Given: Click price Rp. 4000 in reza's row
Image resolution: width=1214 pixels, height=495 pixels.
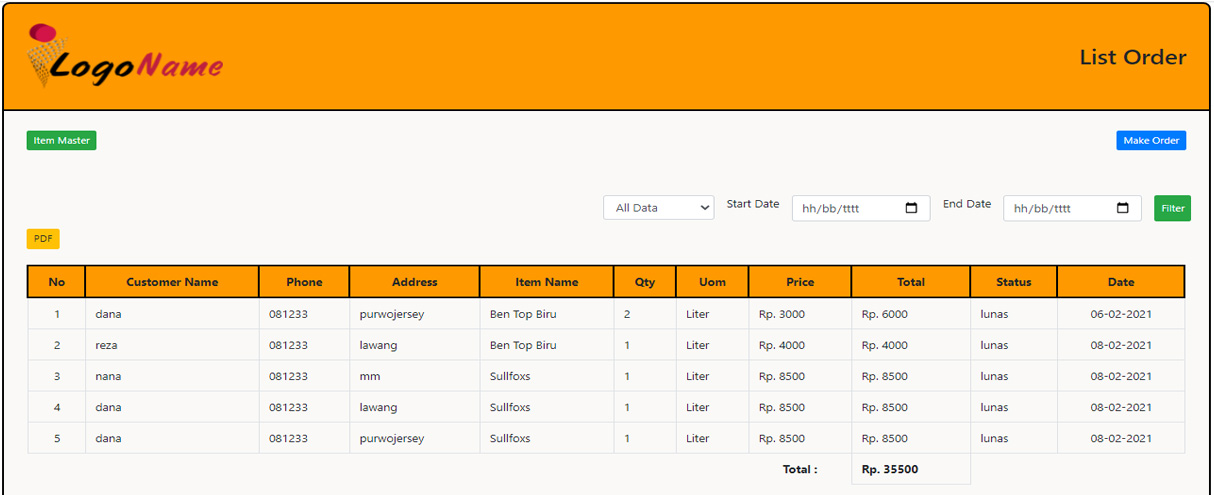Looking at the screenshot, I should [x=782, y=345].
